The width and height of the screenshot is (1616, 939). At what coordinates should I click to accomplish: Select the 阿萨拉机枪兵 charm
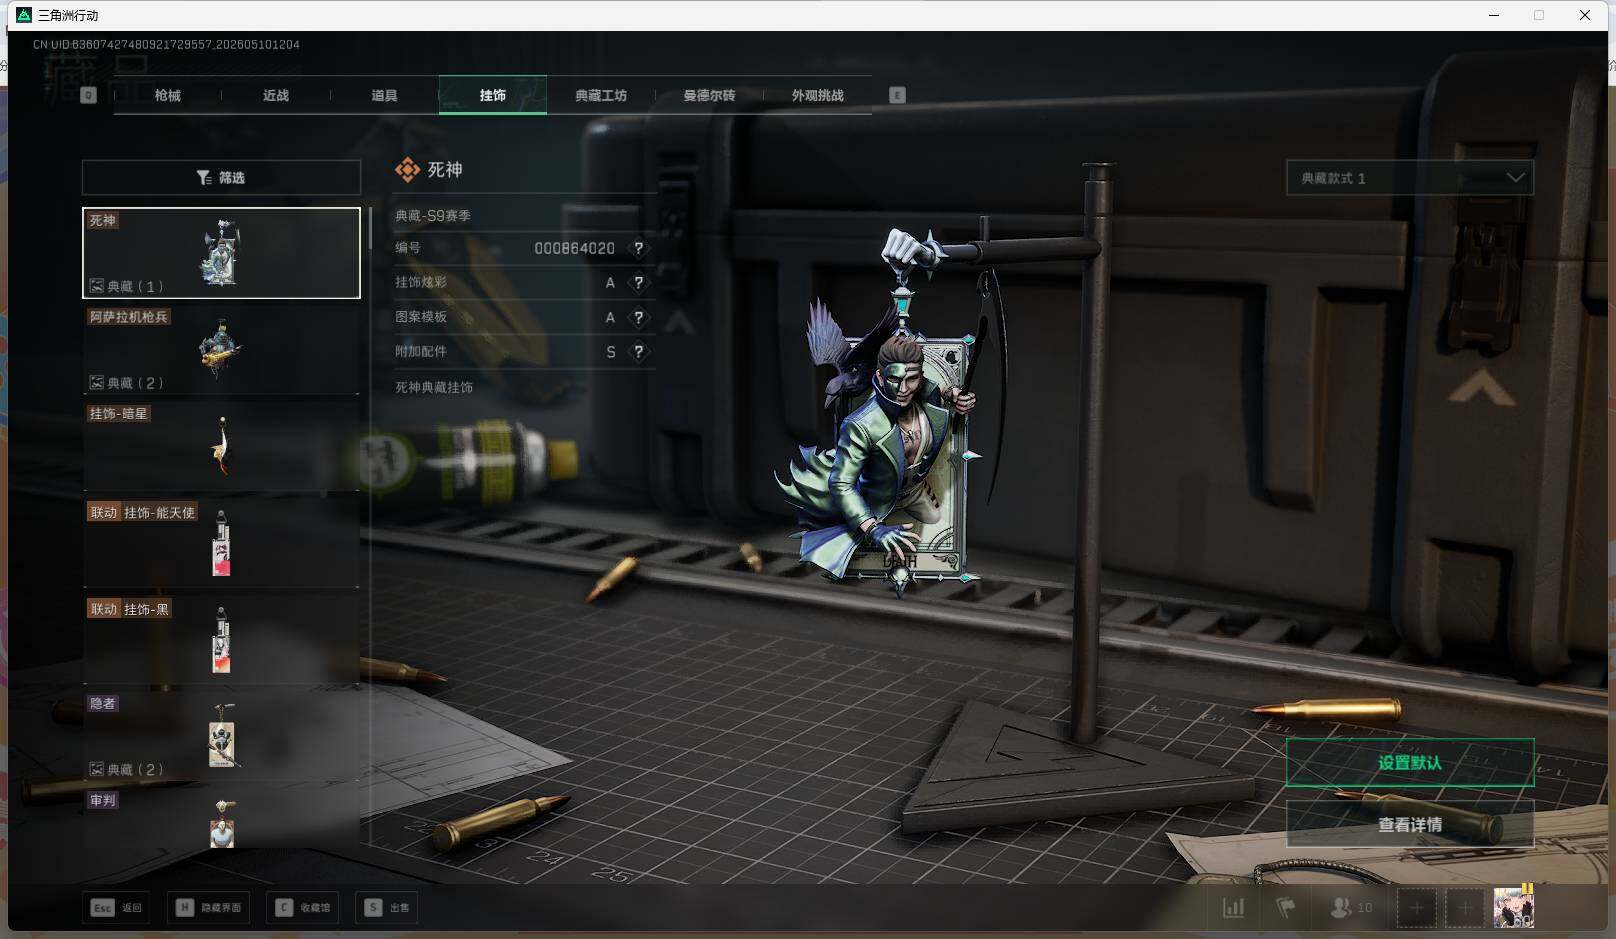click(221, 349)
